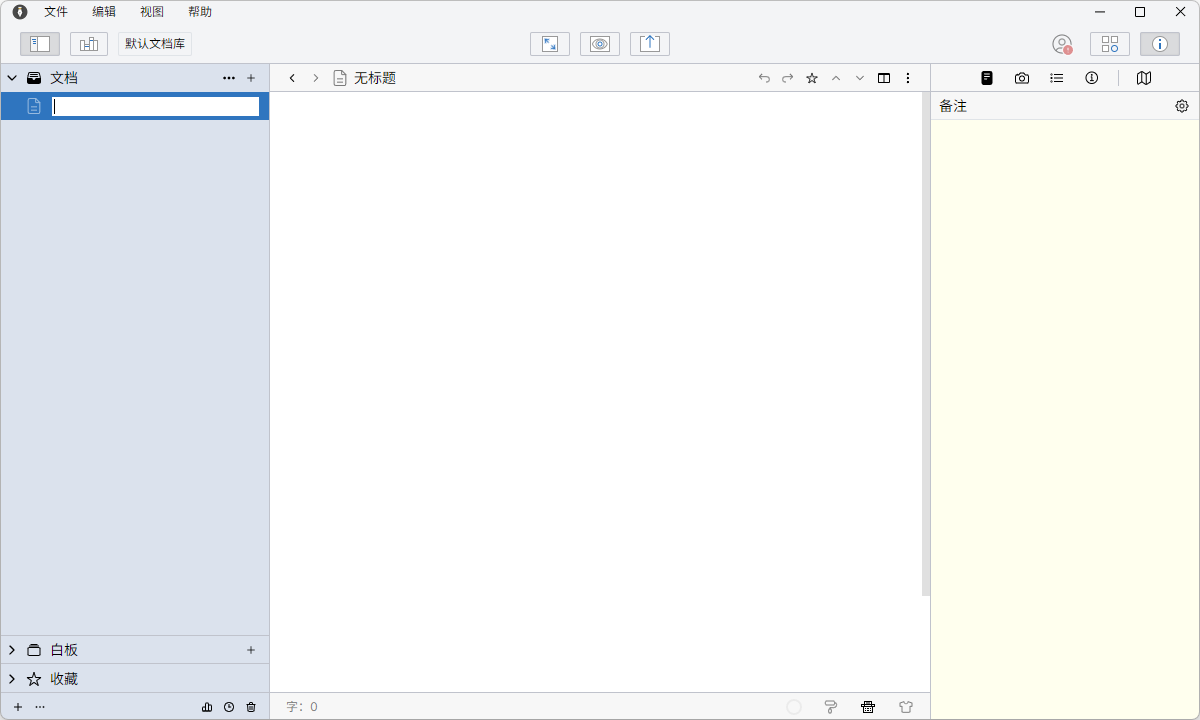1200x720 pixels.
Task: Go to next document down chevron
Action: (x=860, y=78)
